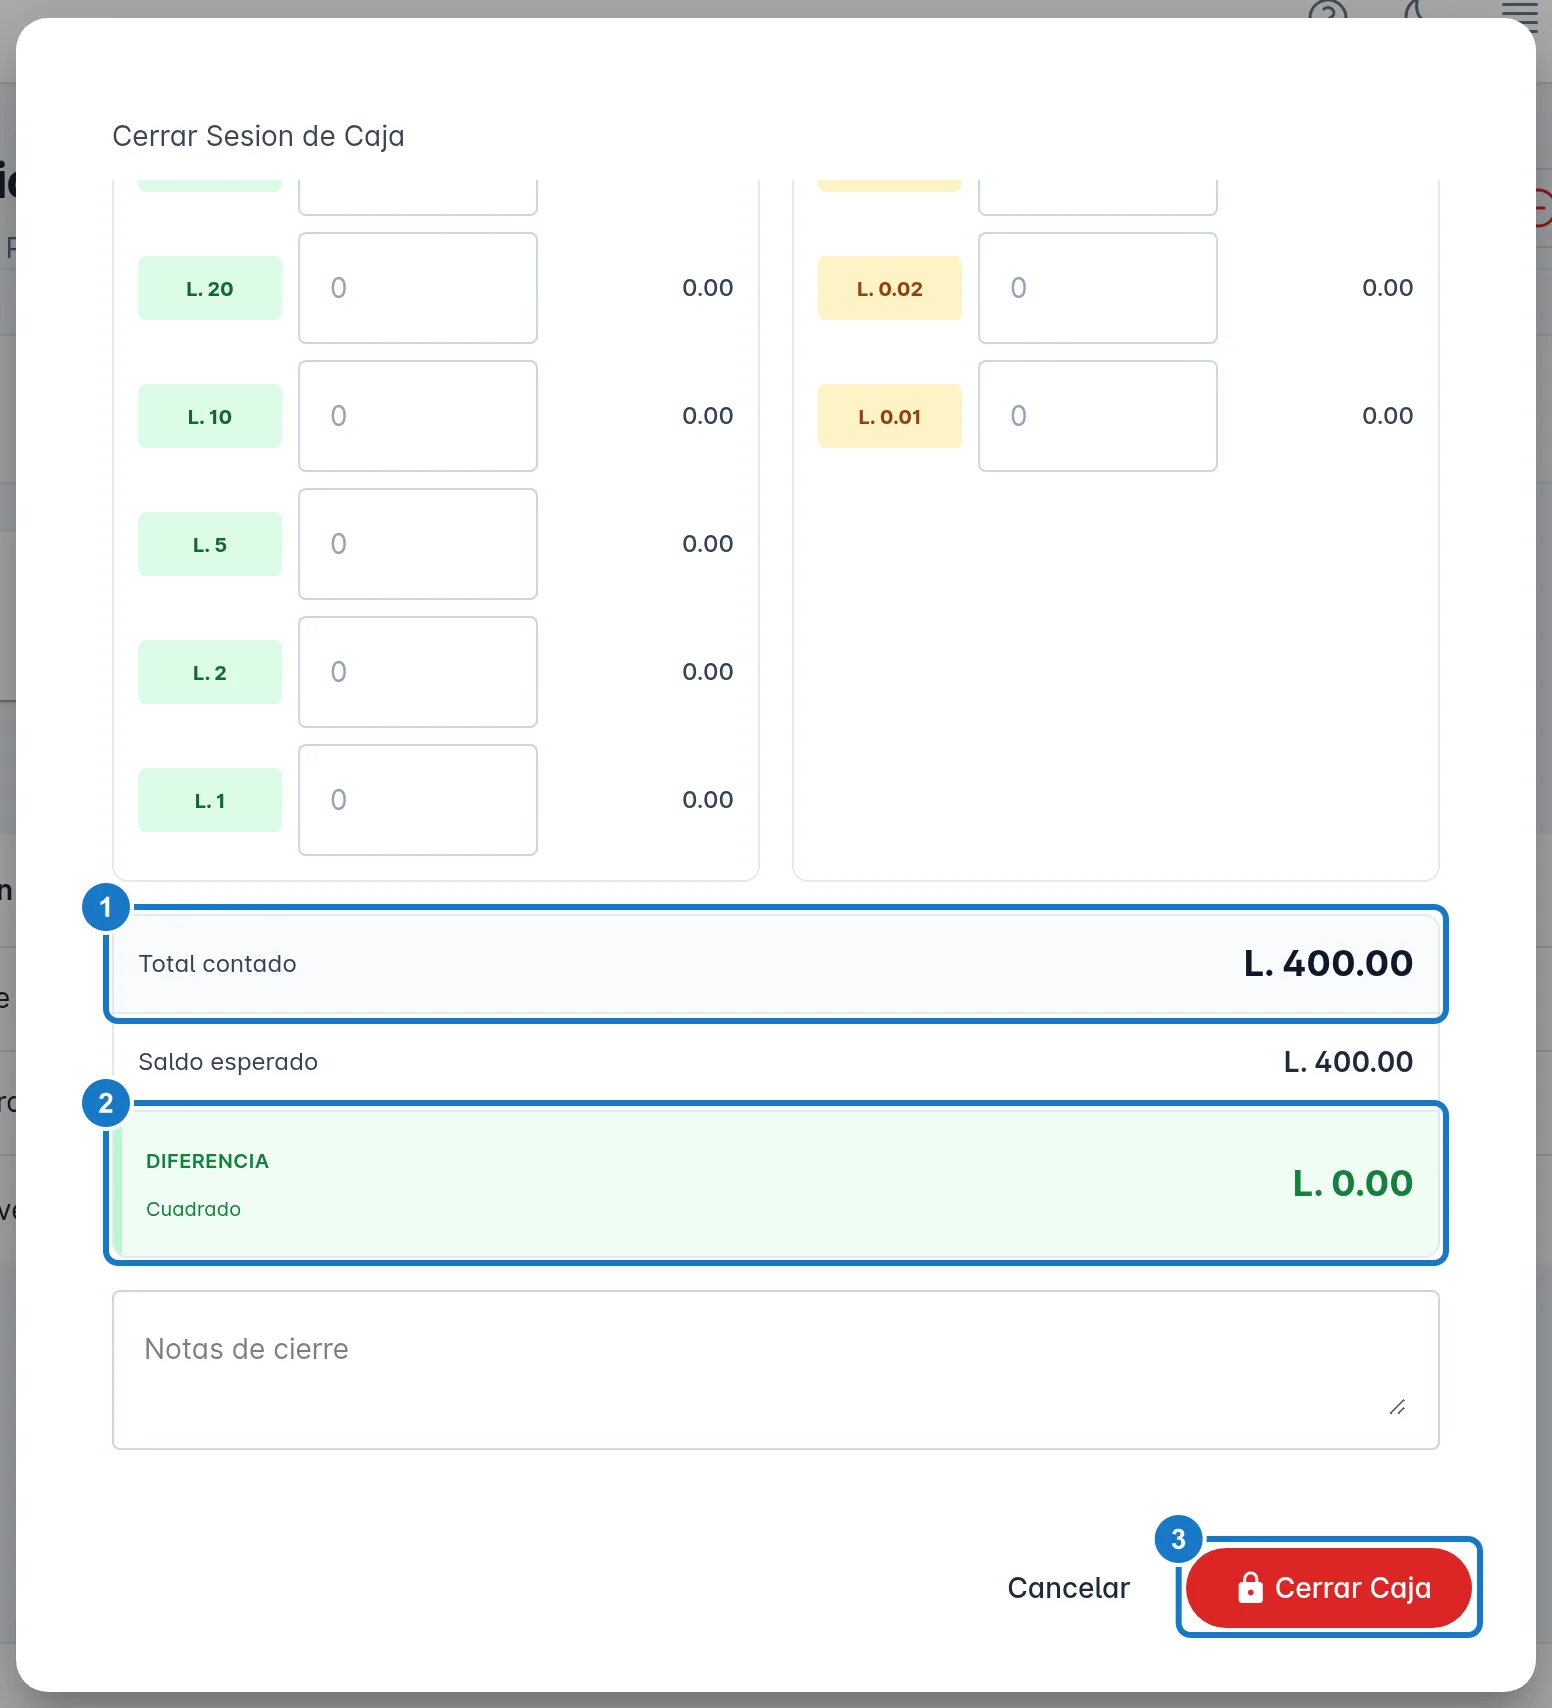This screenshot has width=1552, height=1708.
Task: Focus the L. 20 quantity field
Action: click(418, 288)
